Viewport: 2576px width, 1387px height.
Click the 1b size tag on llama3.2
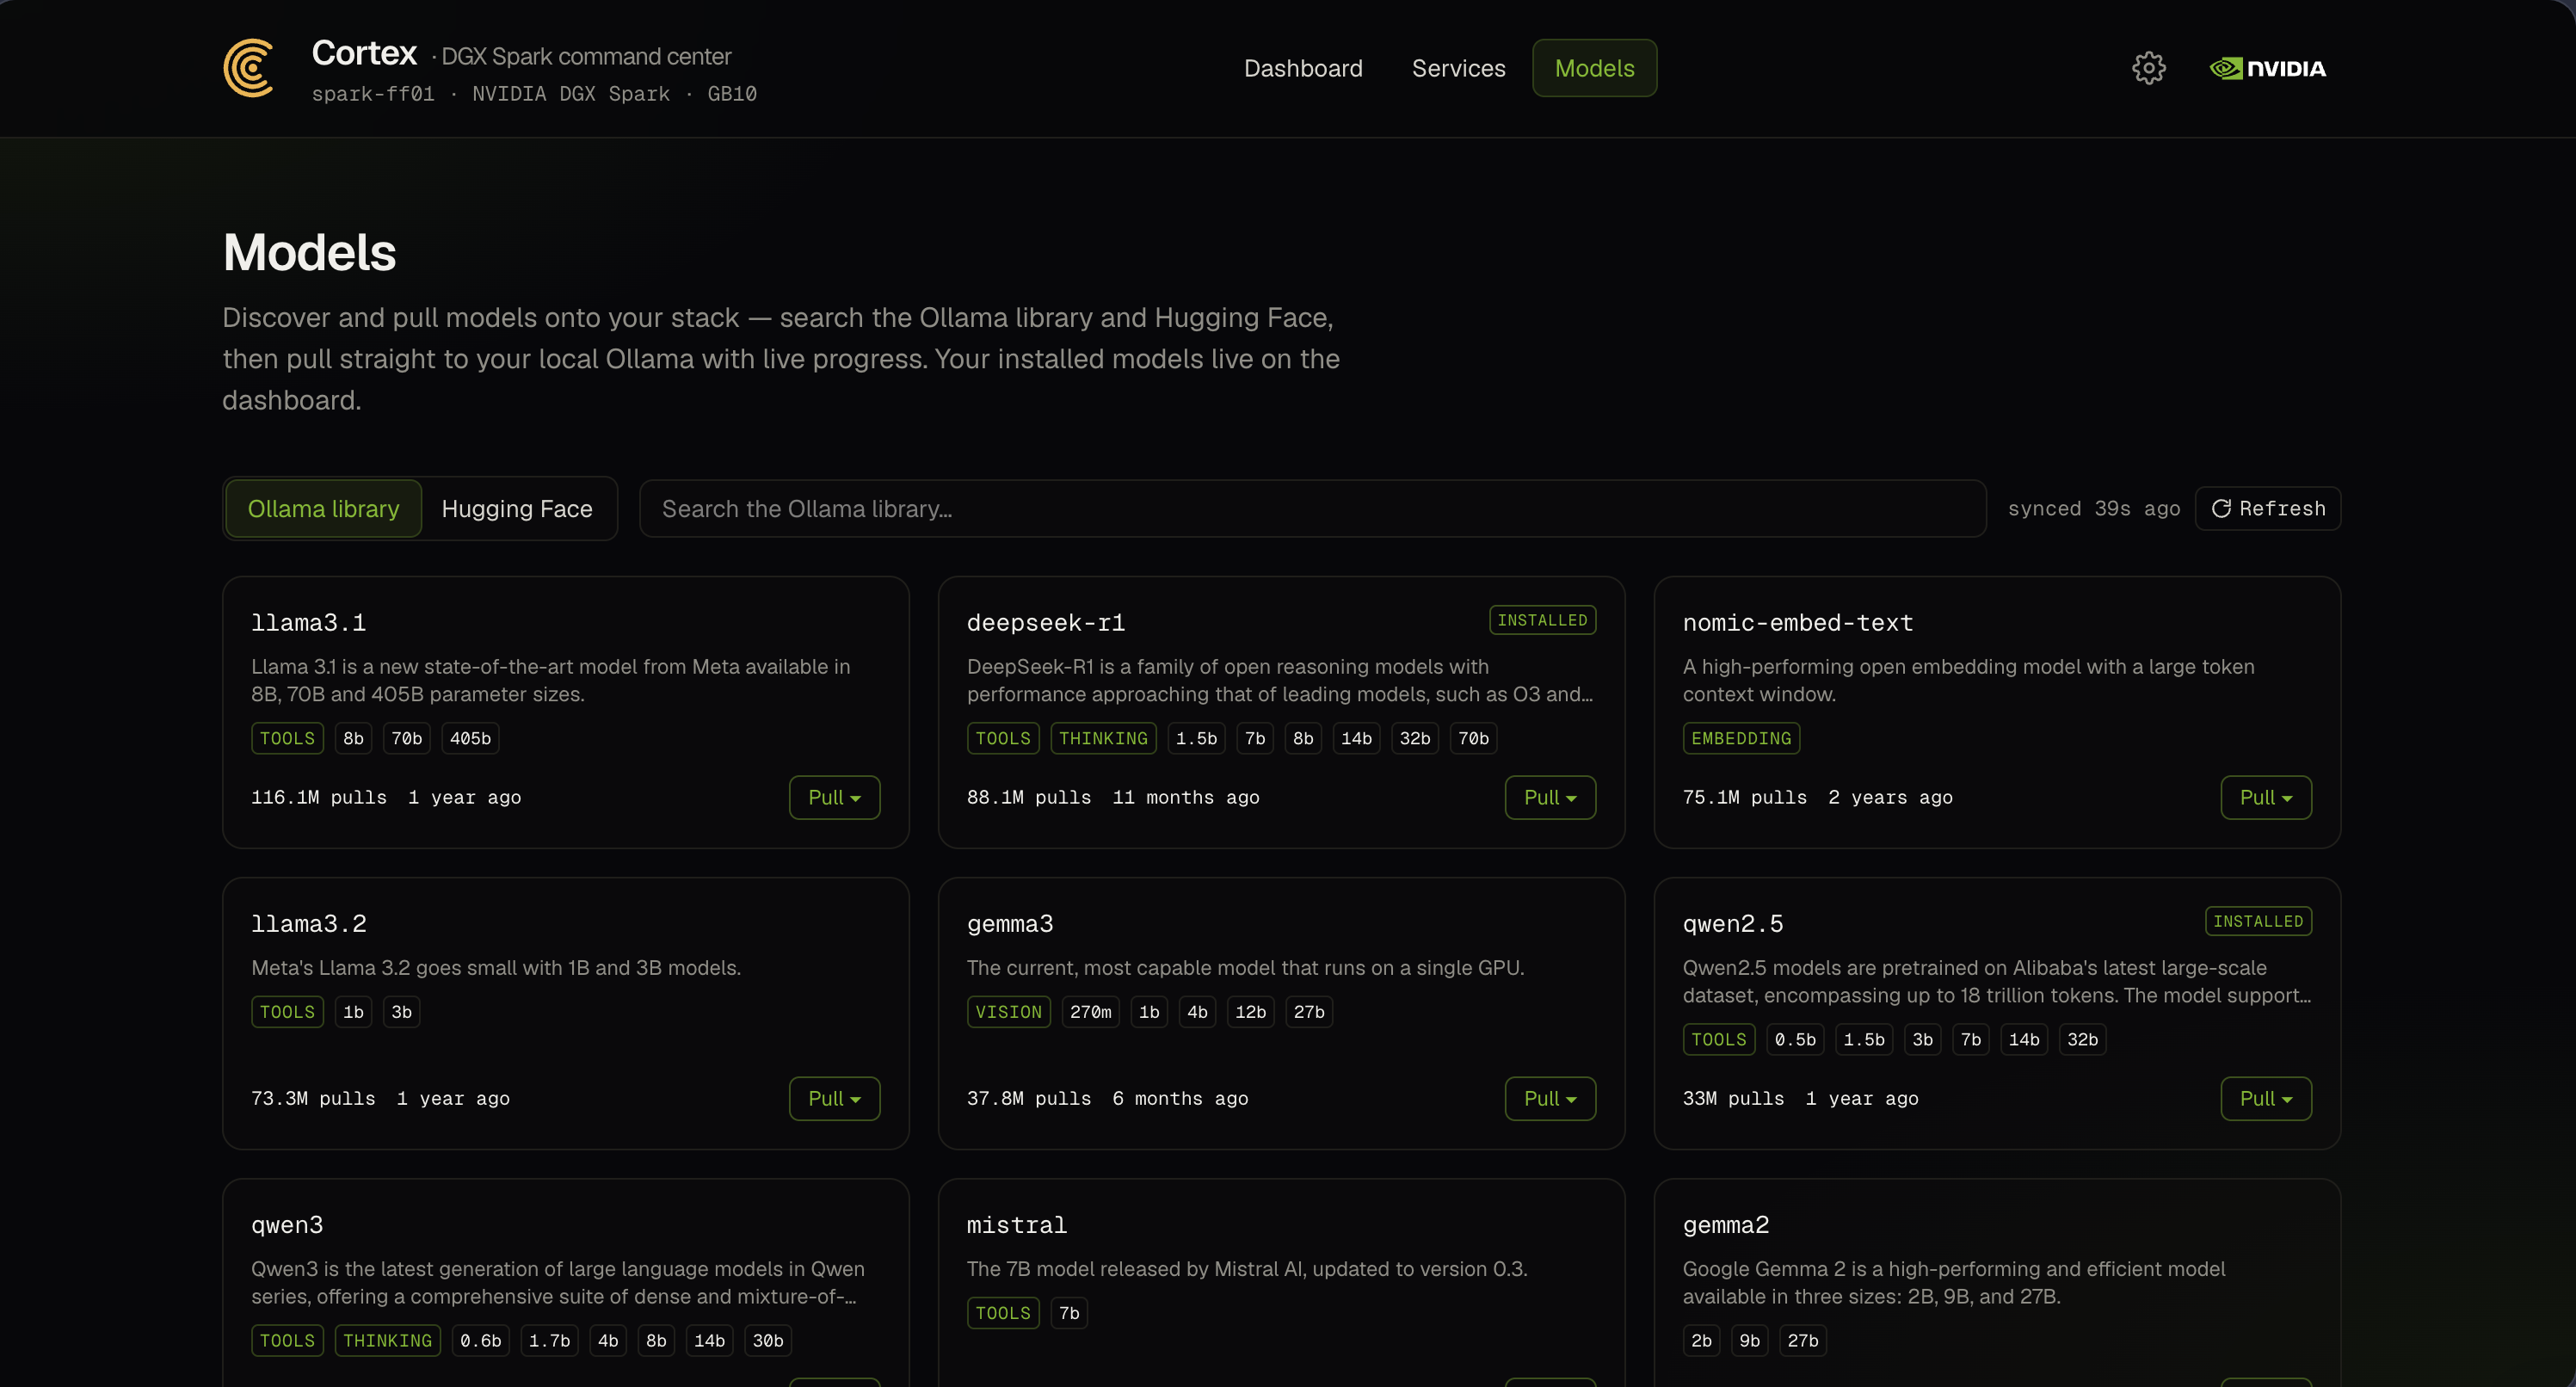click(x=353, y=1012)
